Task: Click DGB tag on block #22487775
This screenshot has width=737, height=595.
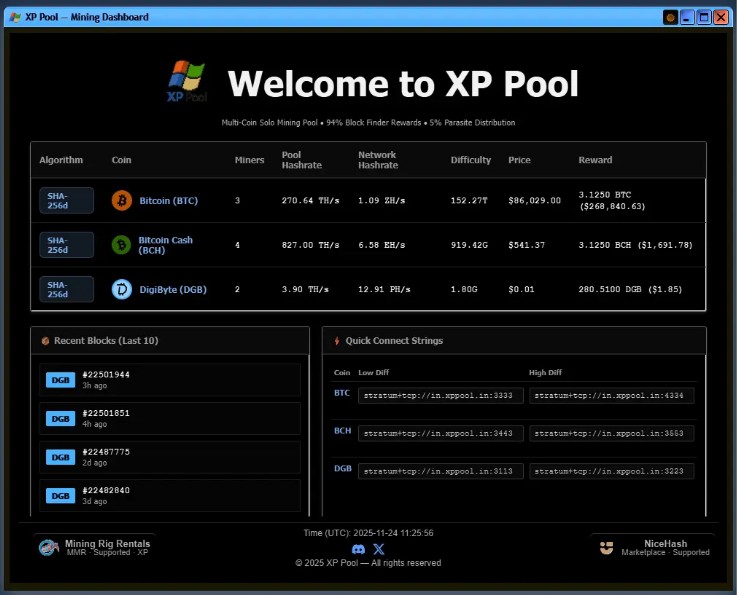Action: tap(60, 457)
